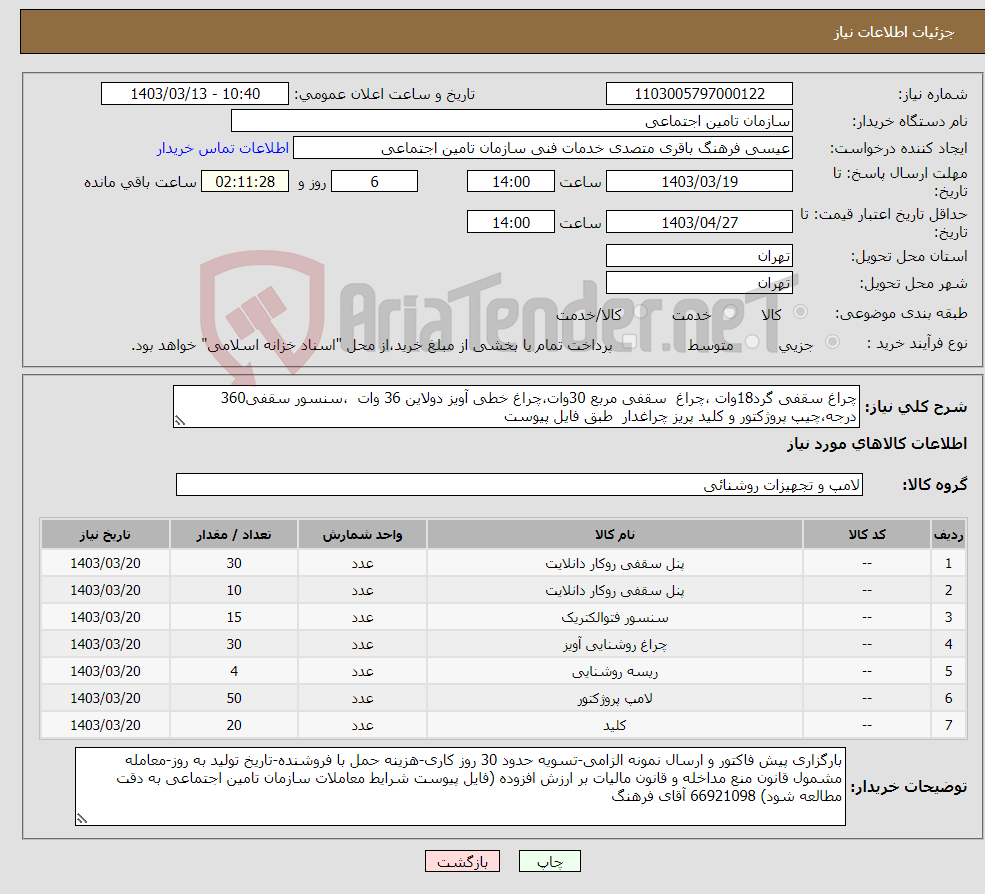This screenshot has height=894, width=985.
Task: Click the buyer notes text area
Action: [x=460, y=786]
